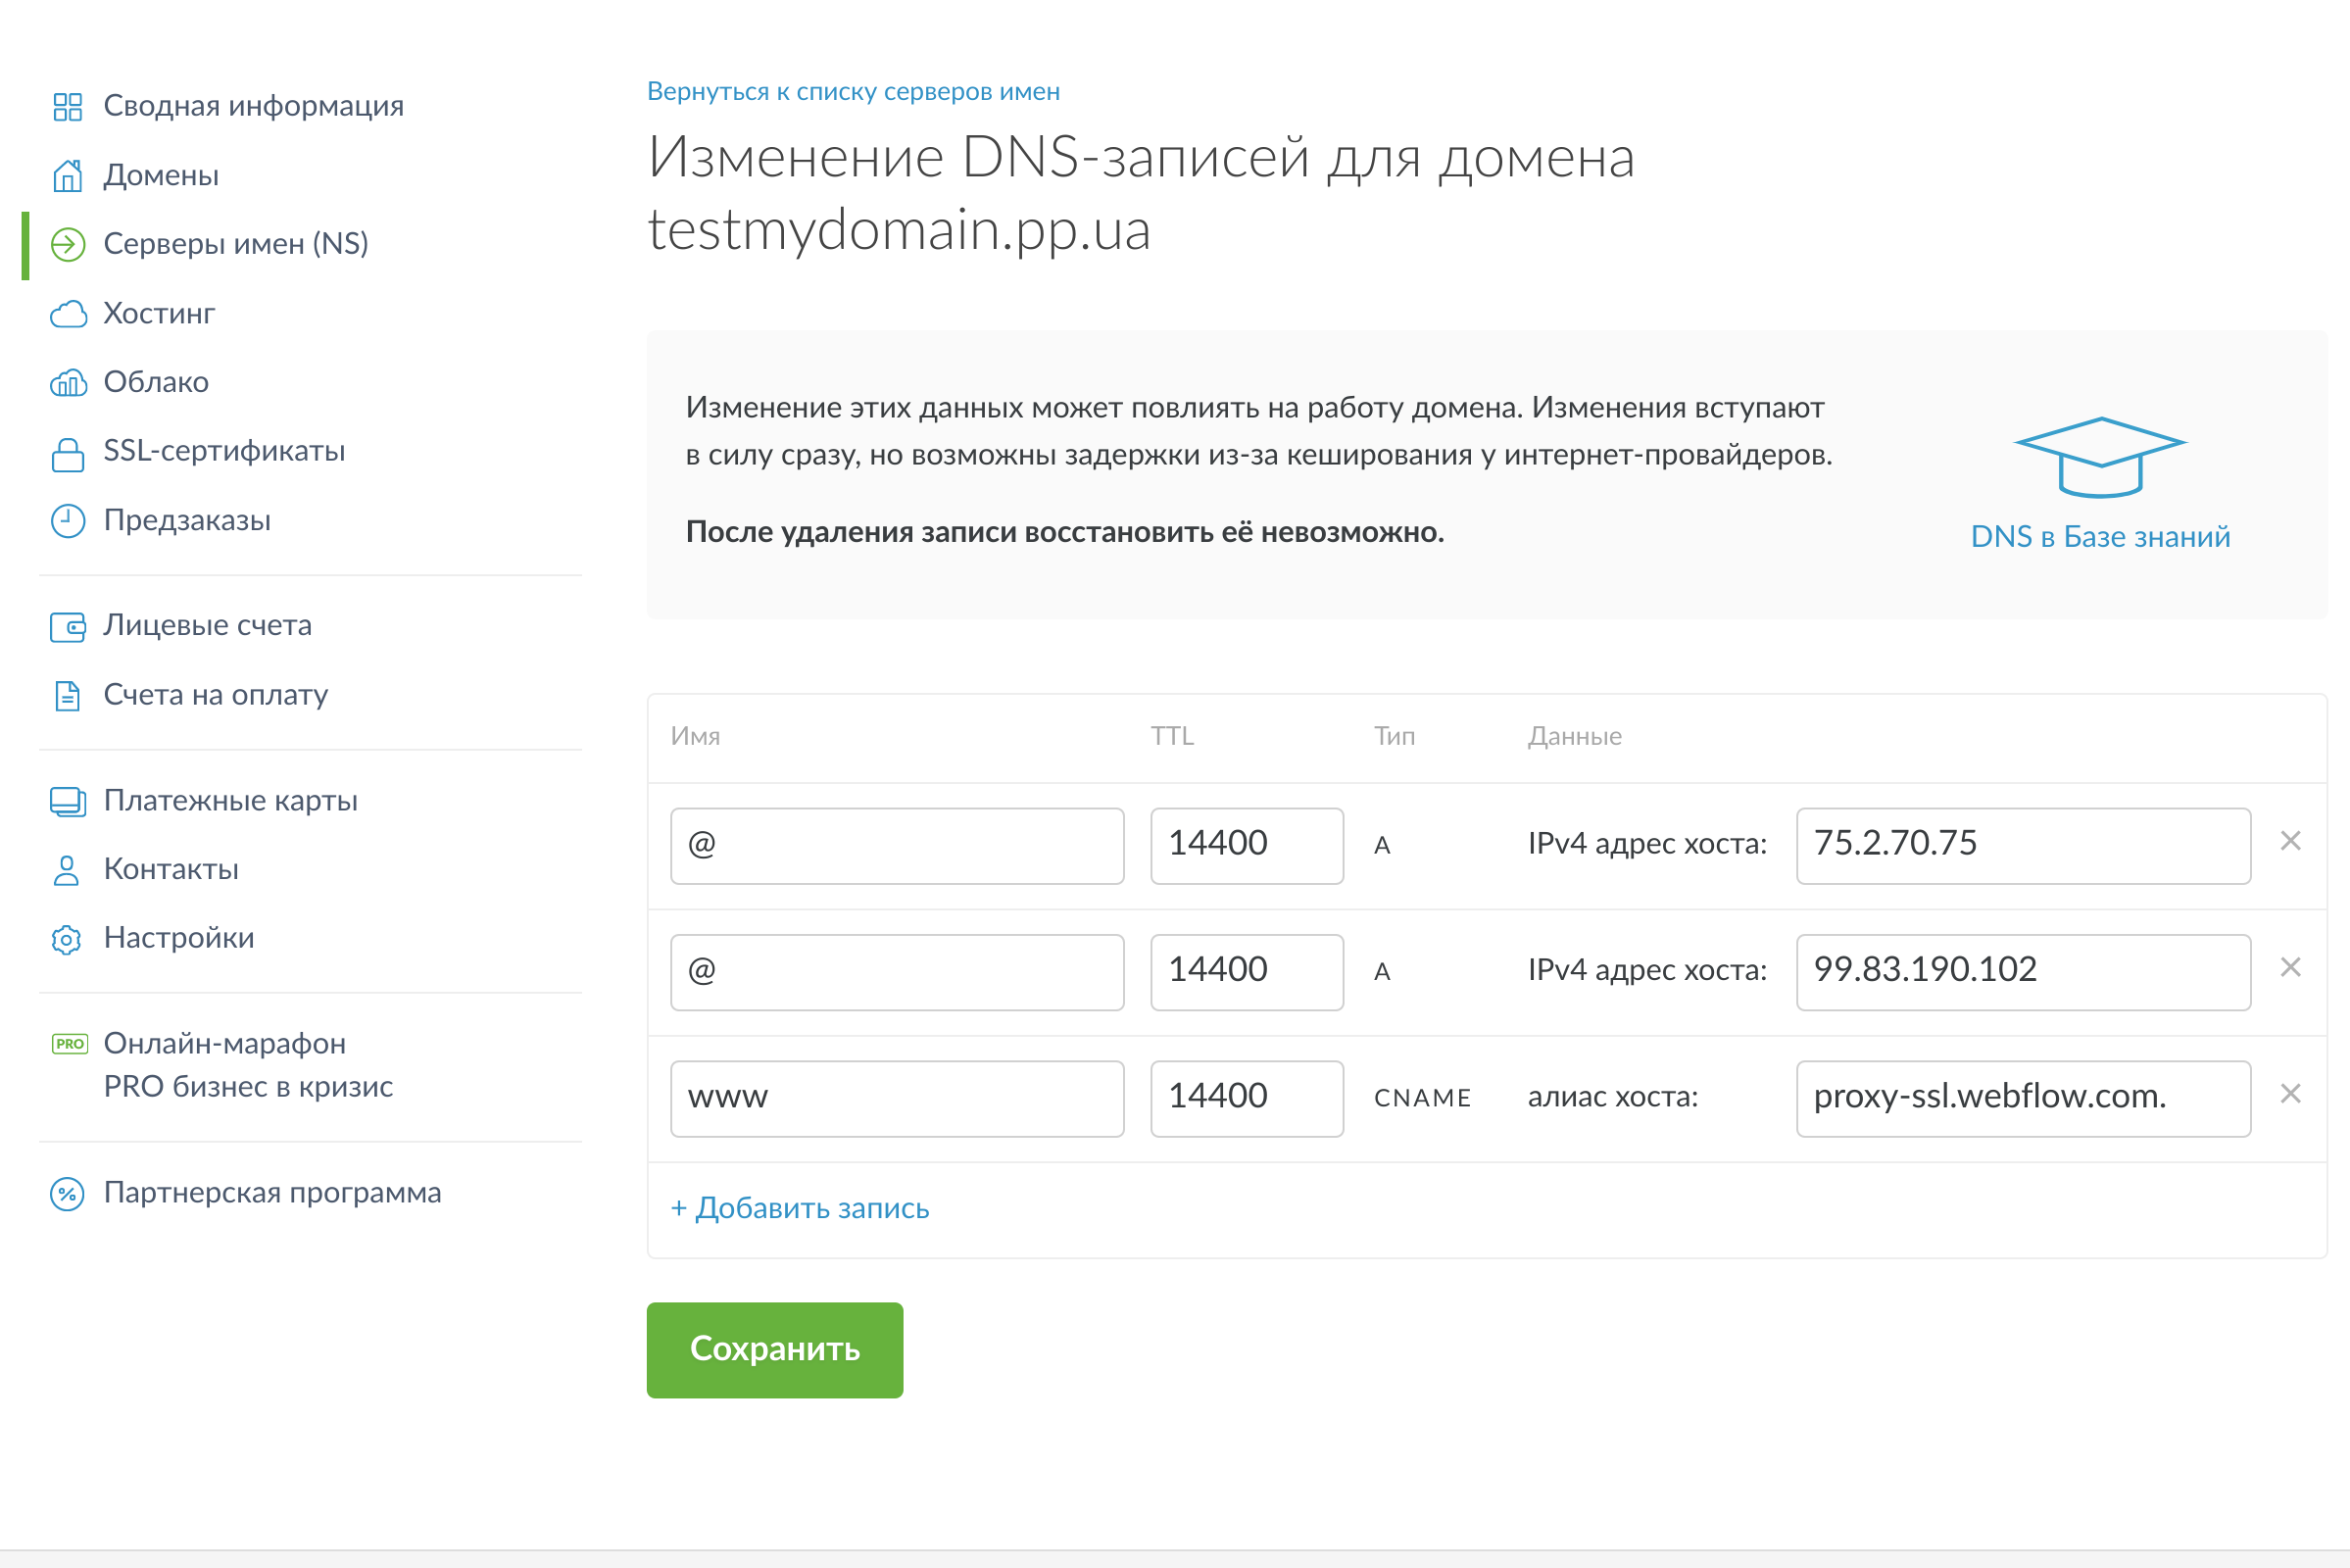This screenshot has width=2350, height=1568.
Task: Click the SSL-сертификаты lock icon
Action: tap(67, 453)
